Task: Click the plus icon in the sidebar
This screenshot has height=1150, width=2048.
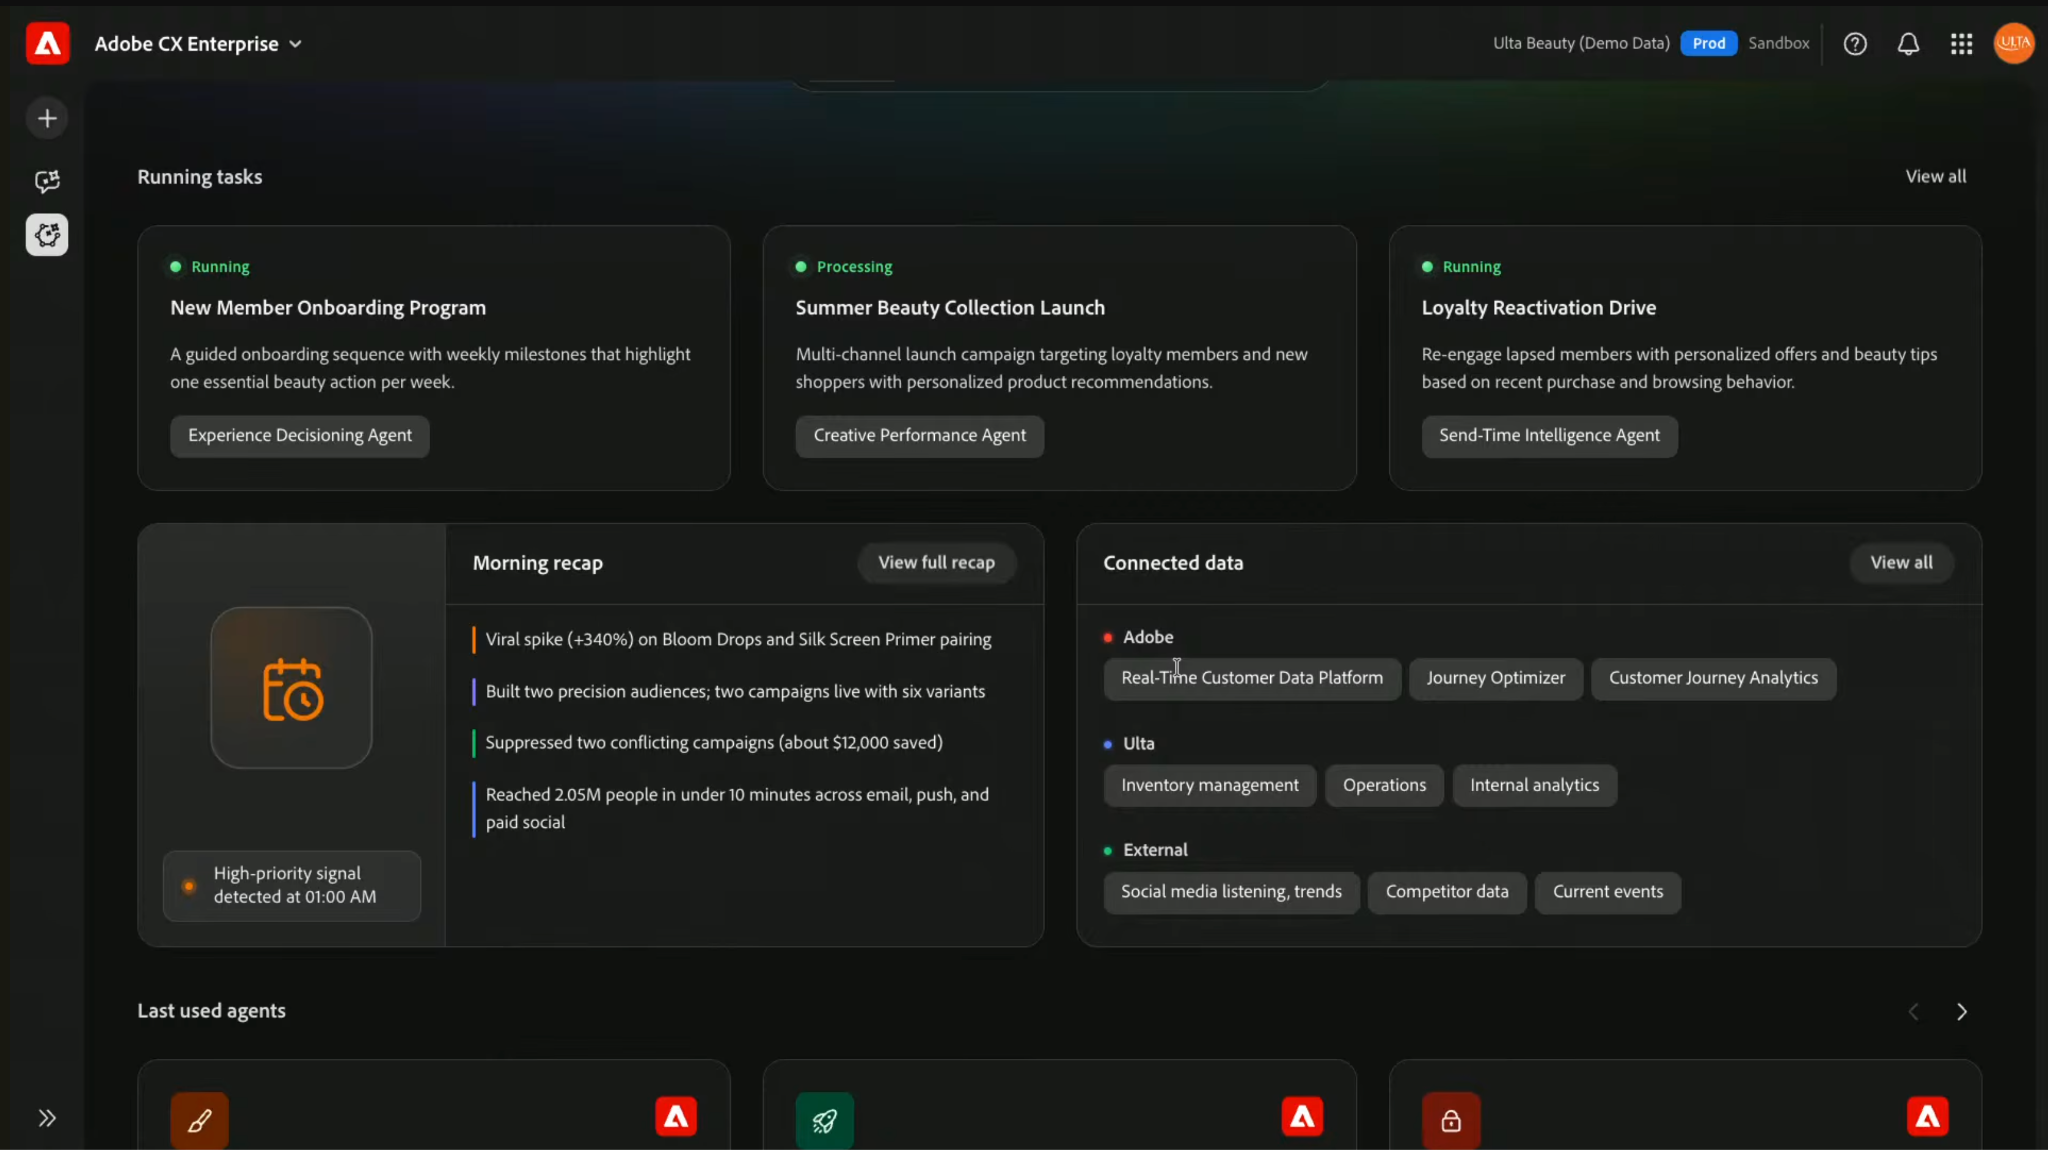Action: [47, 118]
